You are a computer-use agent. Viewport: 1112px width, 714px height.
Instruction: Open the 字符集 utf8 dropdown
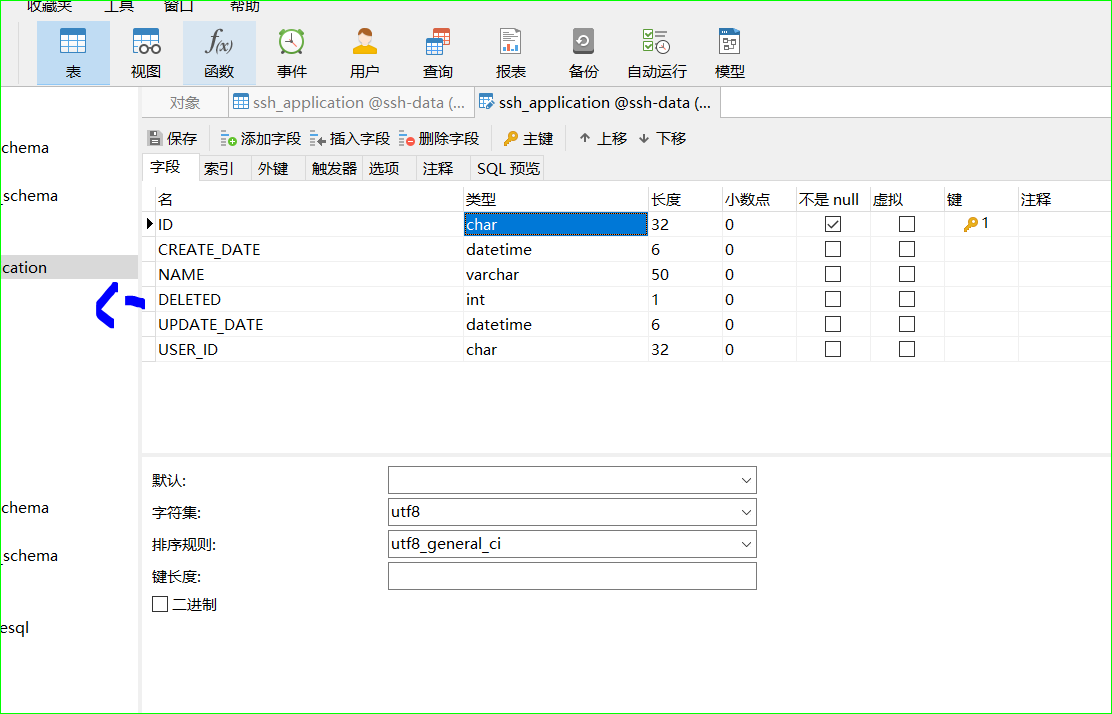pyautogui.click(x=746, y=512)
